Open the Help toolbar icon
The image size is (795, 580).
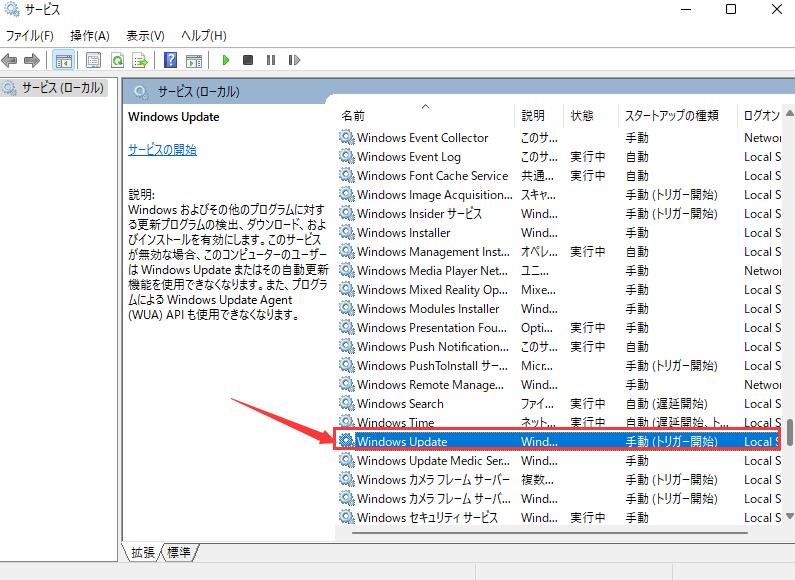pos(170,60)
